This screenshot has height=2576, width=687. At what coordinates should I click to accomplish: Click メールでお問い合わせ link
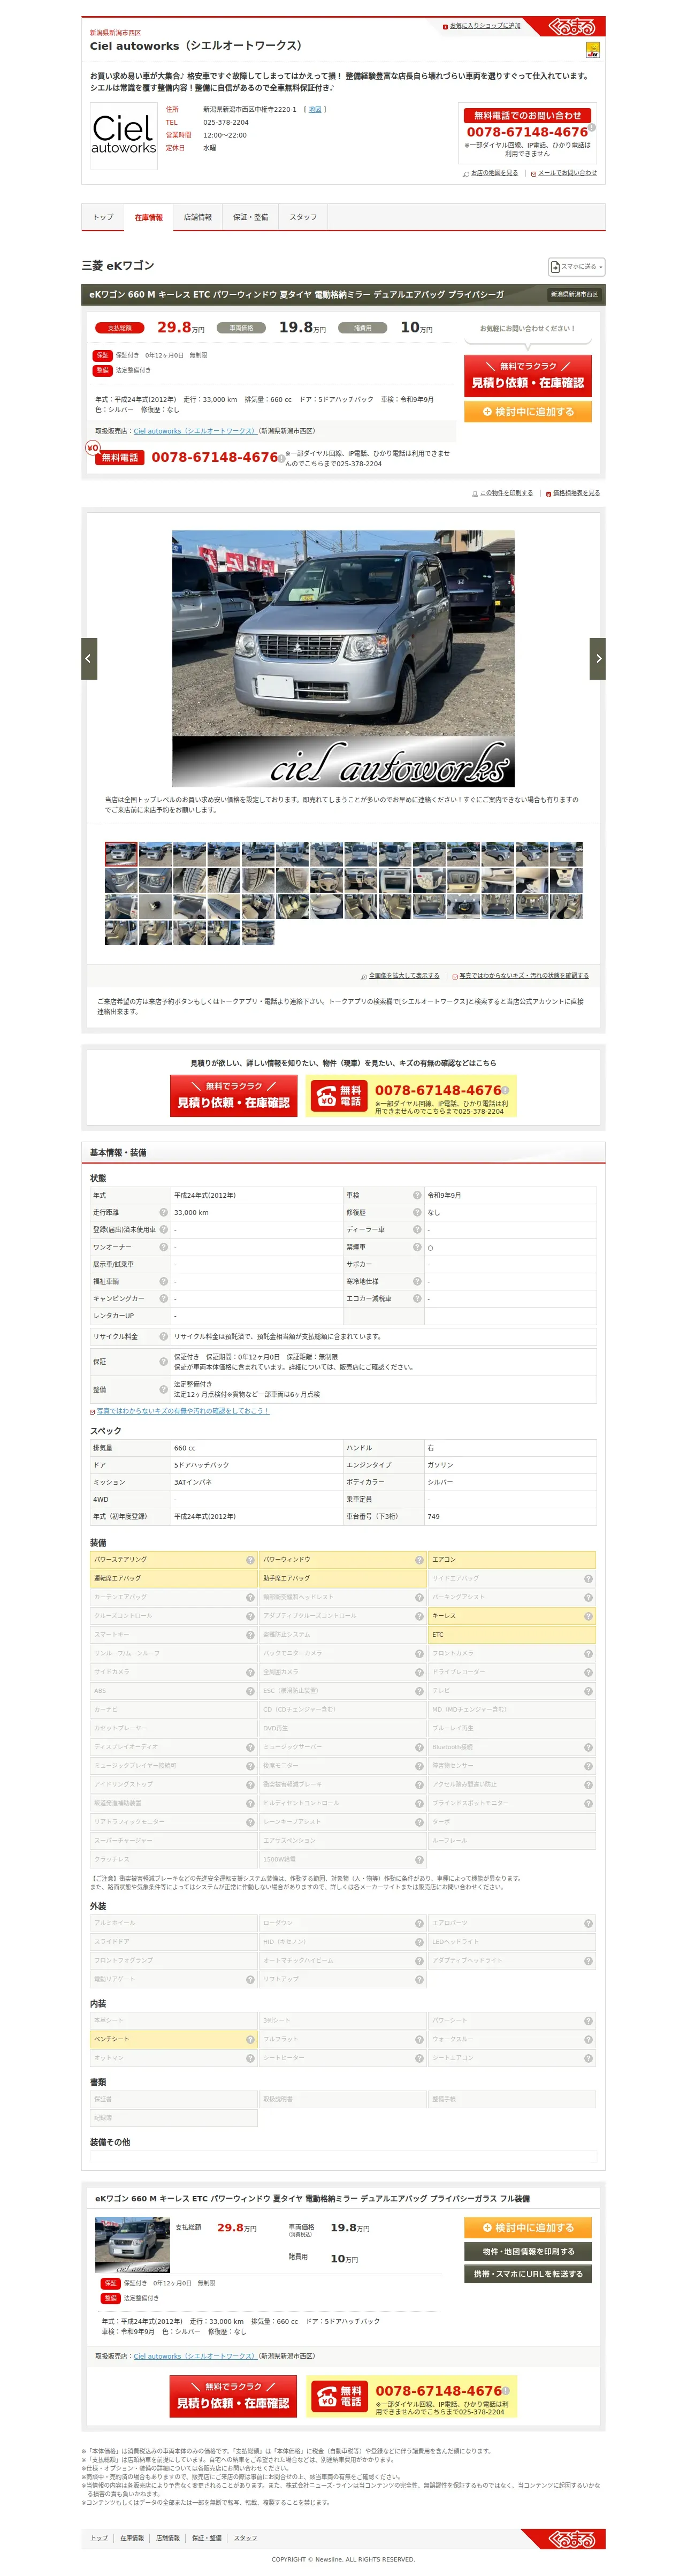click(567, 173)
